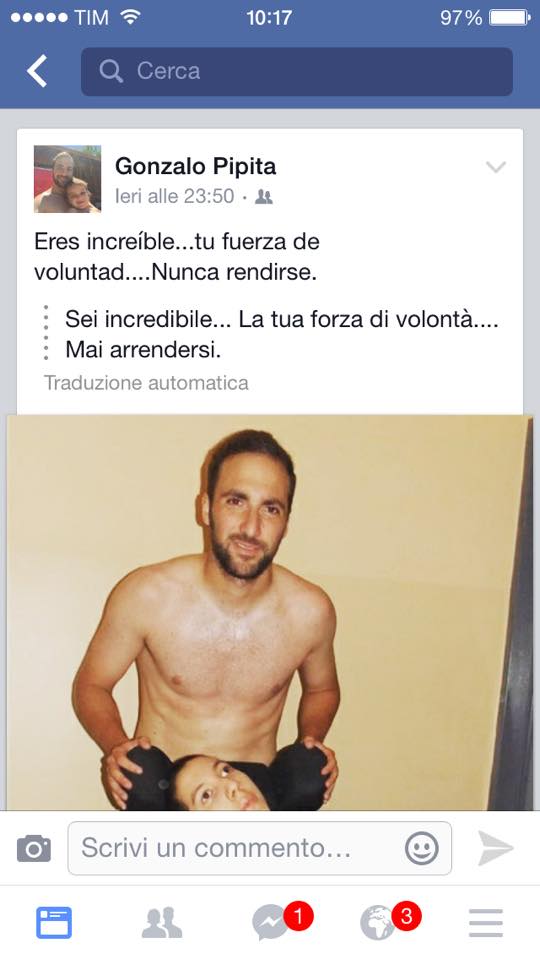Tap the battery indicator in status bar

point(510,18)
